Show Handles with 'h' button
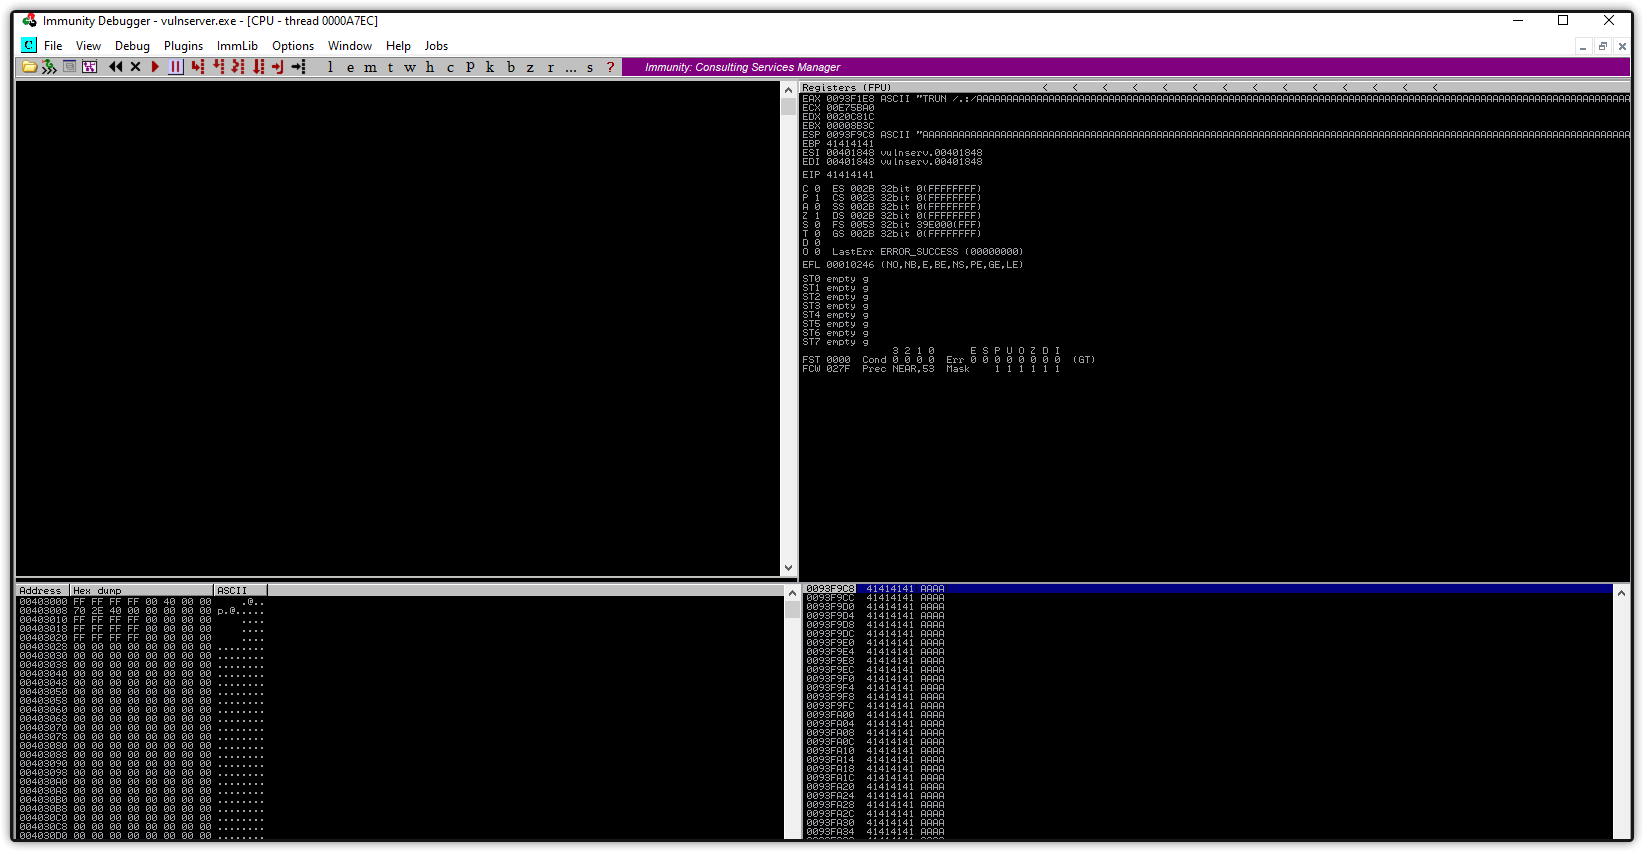The width and height of the screenshot is (1644, 852). 430,67
